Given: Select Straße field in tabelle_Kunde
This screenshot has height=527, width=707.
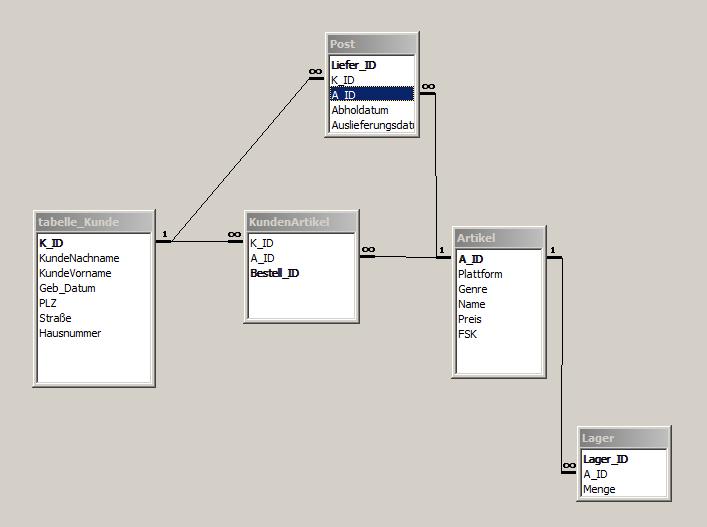Looking at the screenshot, I should coord(94,318).
